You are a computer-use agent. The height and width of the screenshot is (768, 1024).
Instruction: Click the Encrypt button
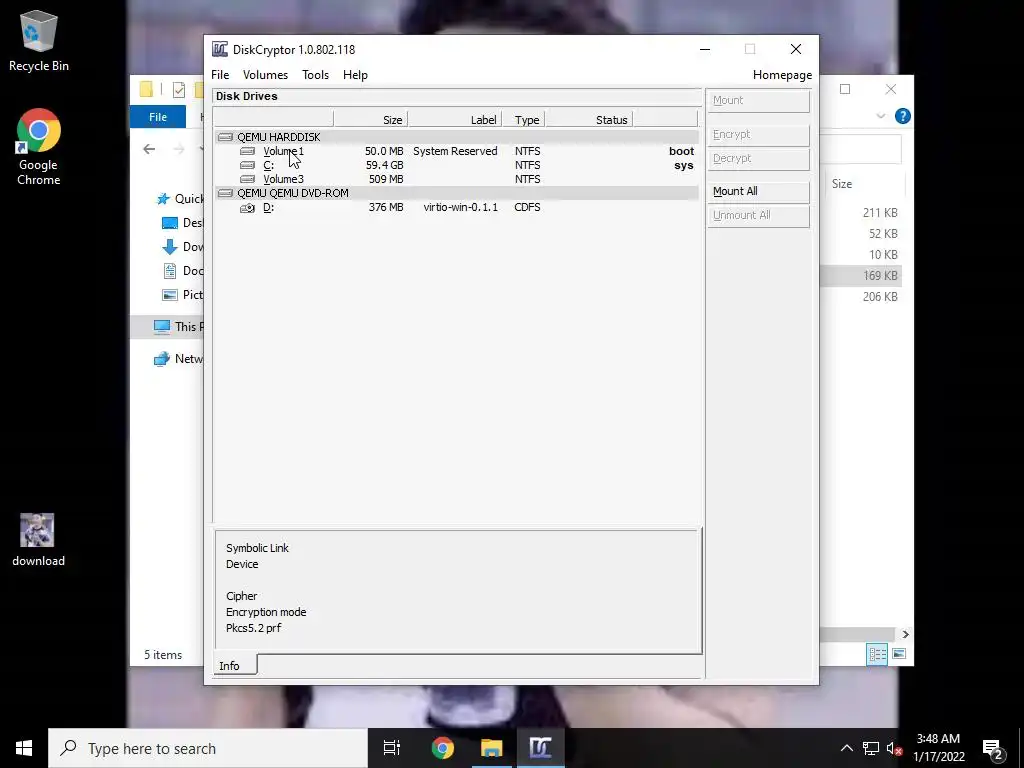click(758, 135)
